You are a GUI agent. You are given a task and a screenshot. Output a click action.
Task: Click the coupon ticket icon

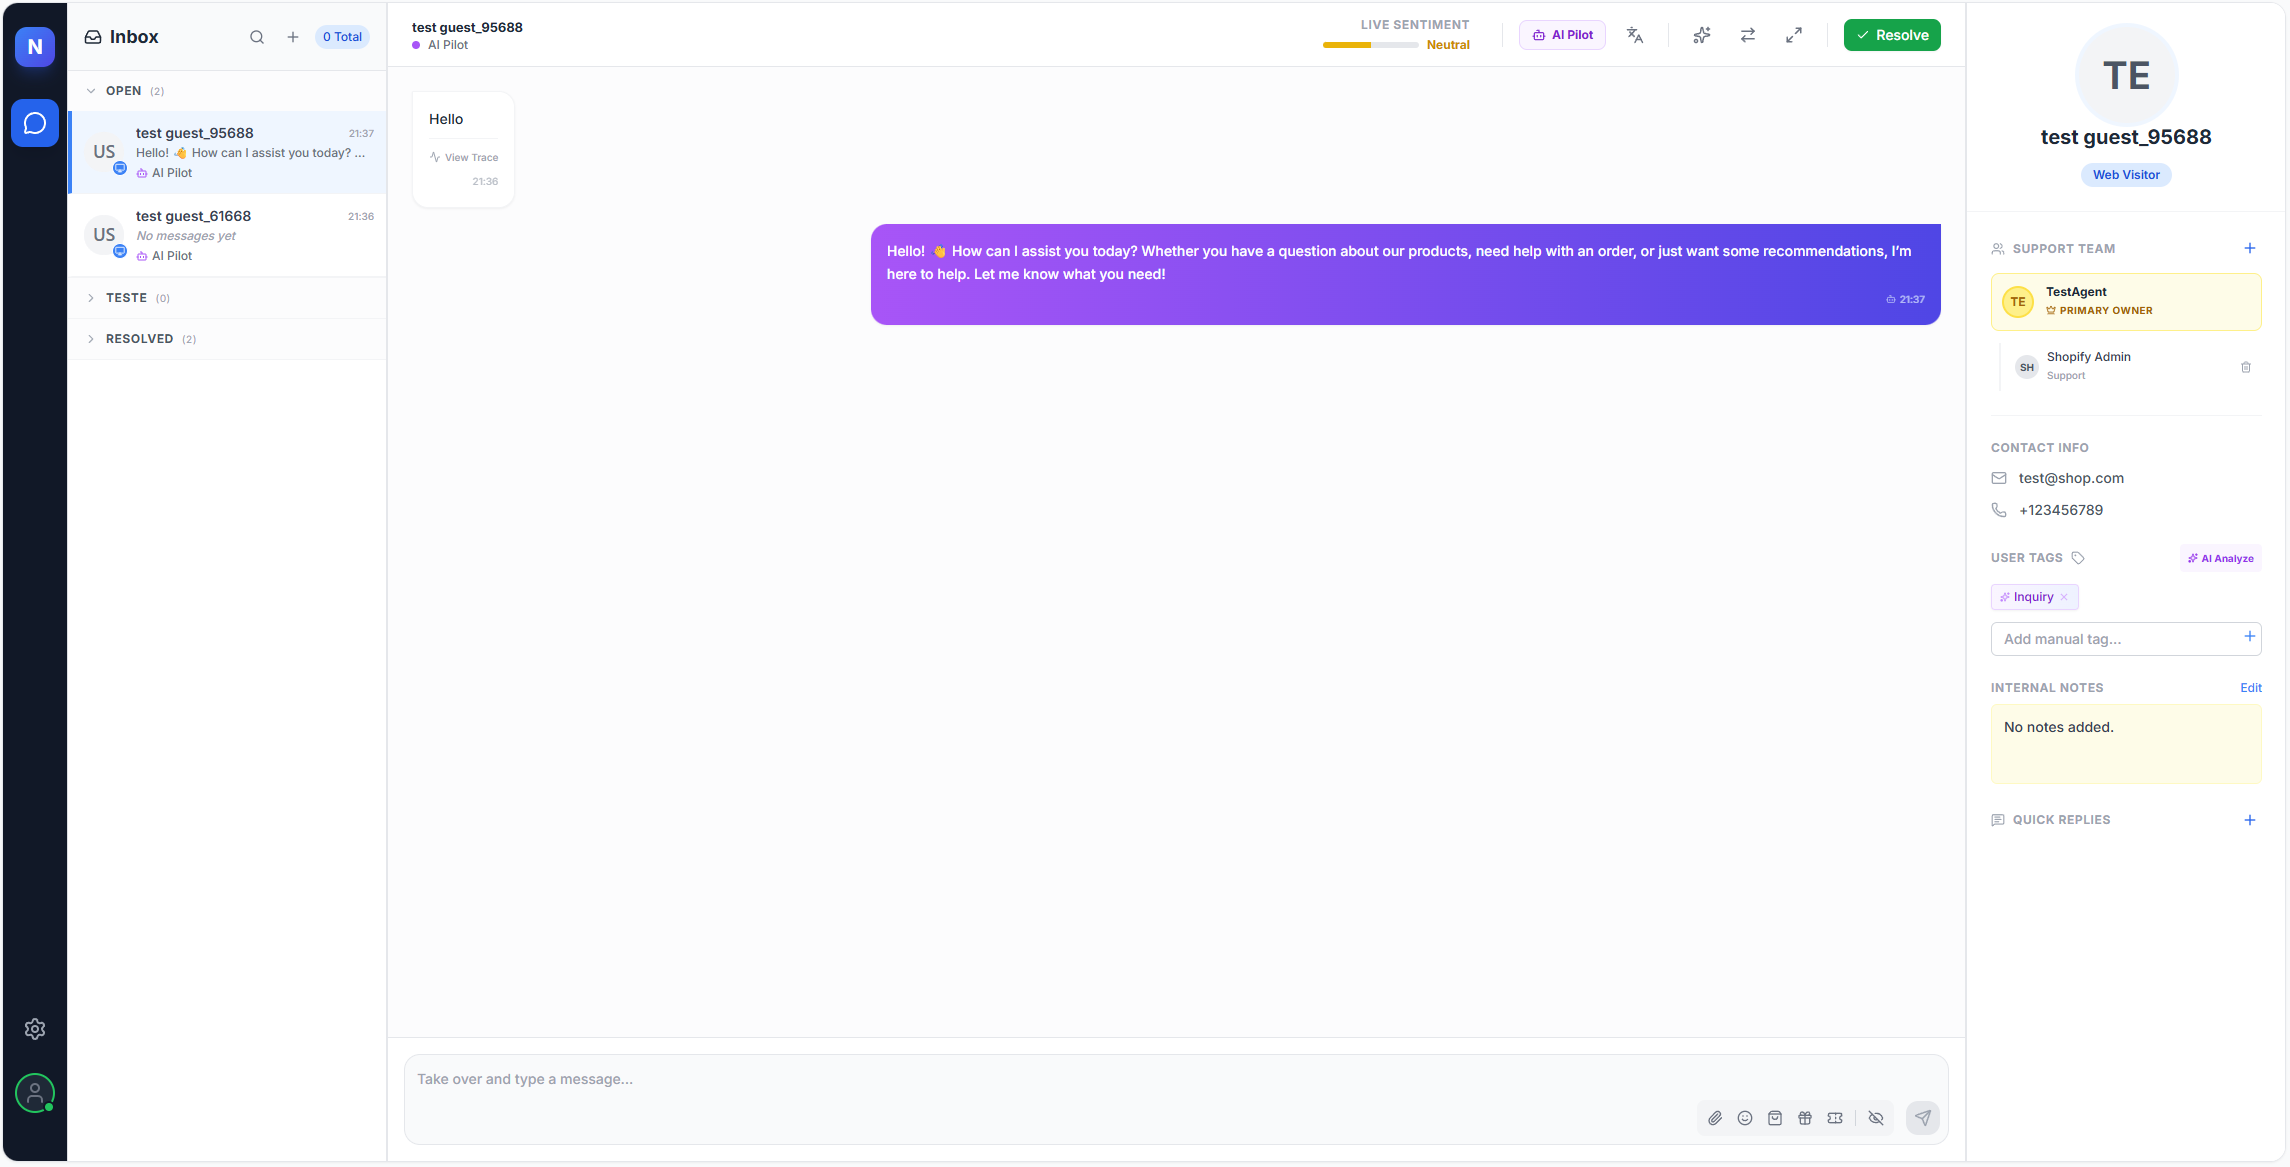pyautogui.click(x=1835, y=1118)
